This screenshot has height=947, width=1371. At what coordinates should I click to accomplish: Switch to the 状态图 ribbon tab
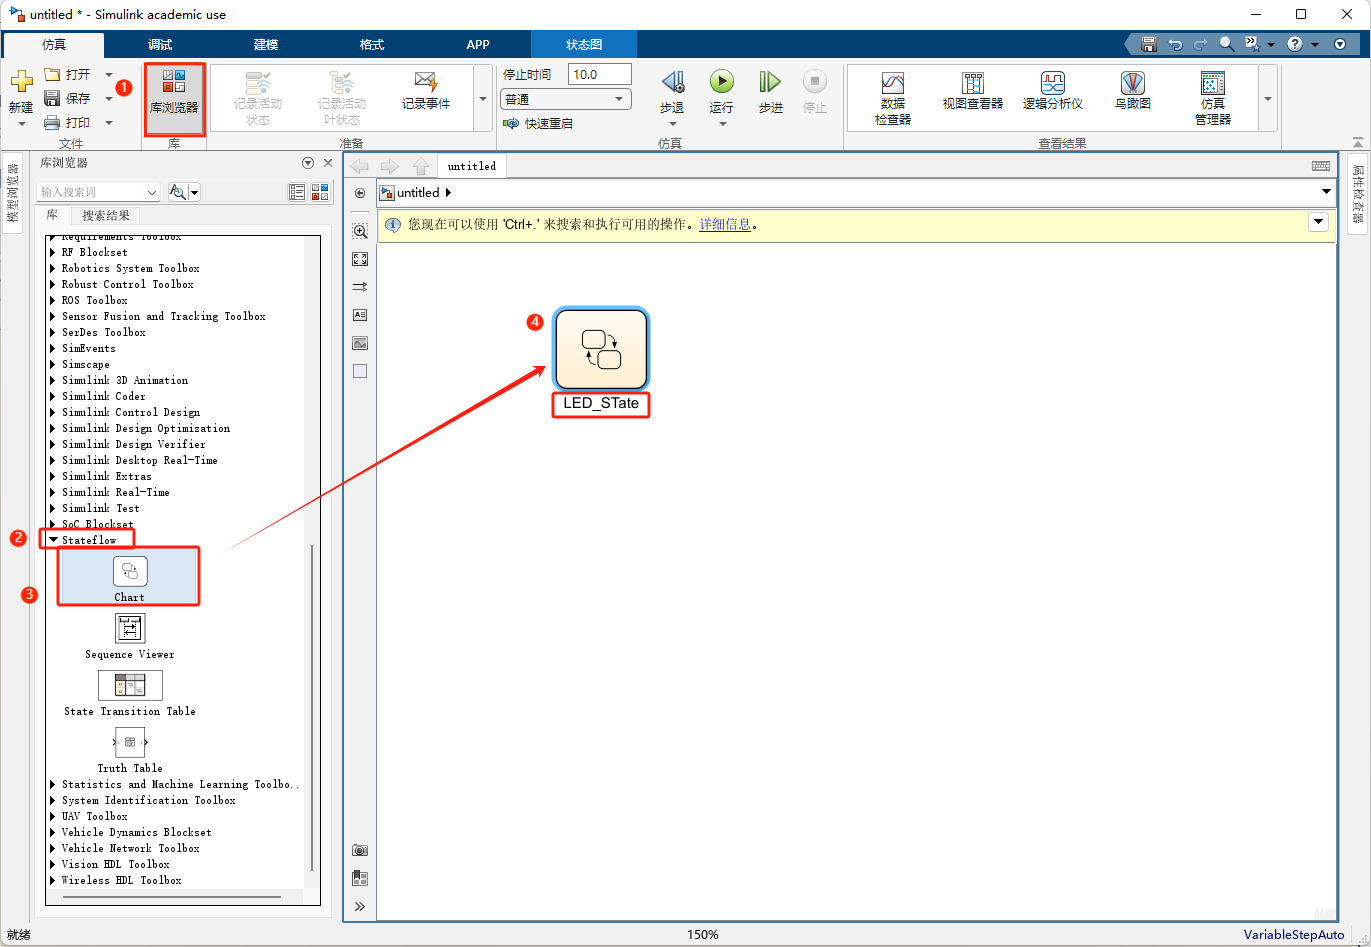tap(584, 45)
